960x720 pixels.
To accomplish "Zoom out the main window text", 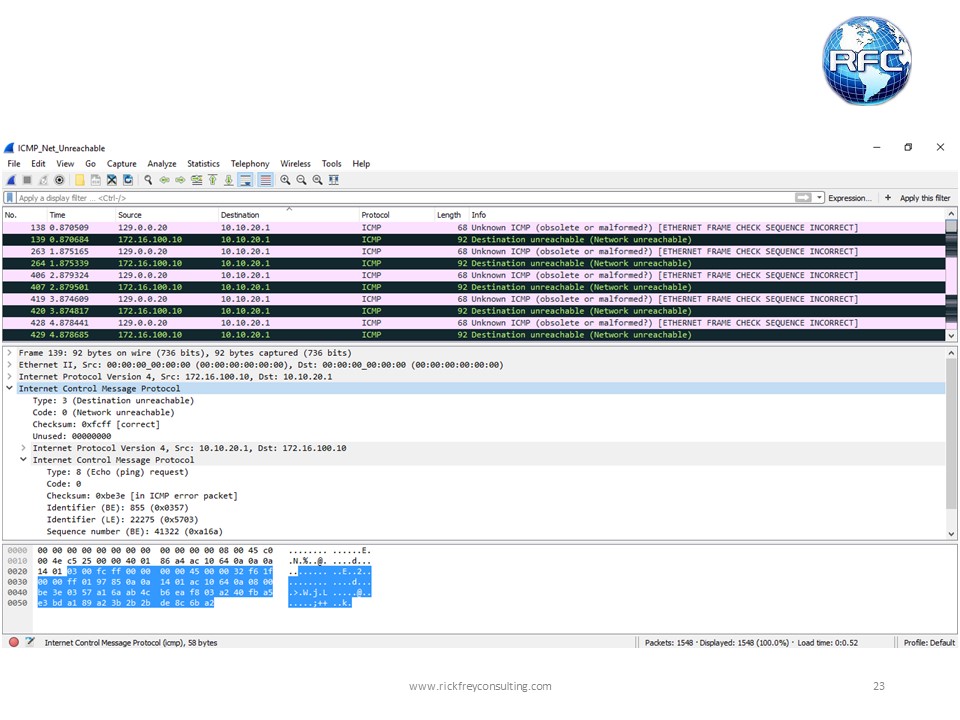I will pos(301,180).
